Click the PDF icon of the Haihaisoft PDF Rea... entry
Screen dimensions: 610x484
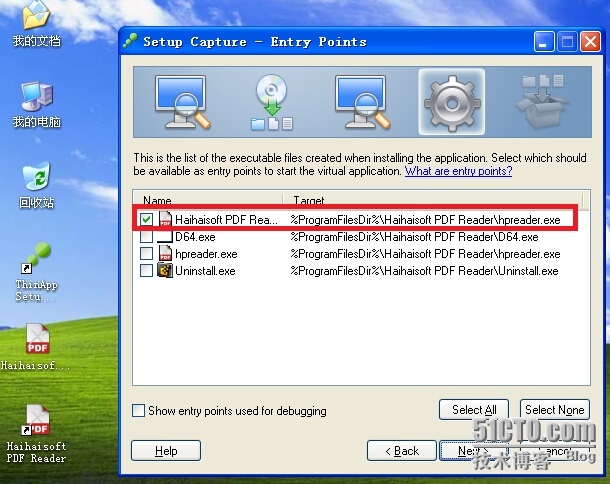(x=165, y=219)
